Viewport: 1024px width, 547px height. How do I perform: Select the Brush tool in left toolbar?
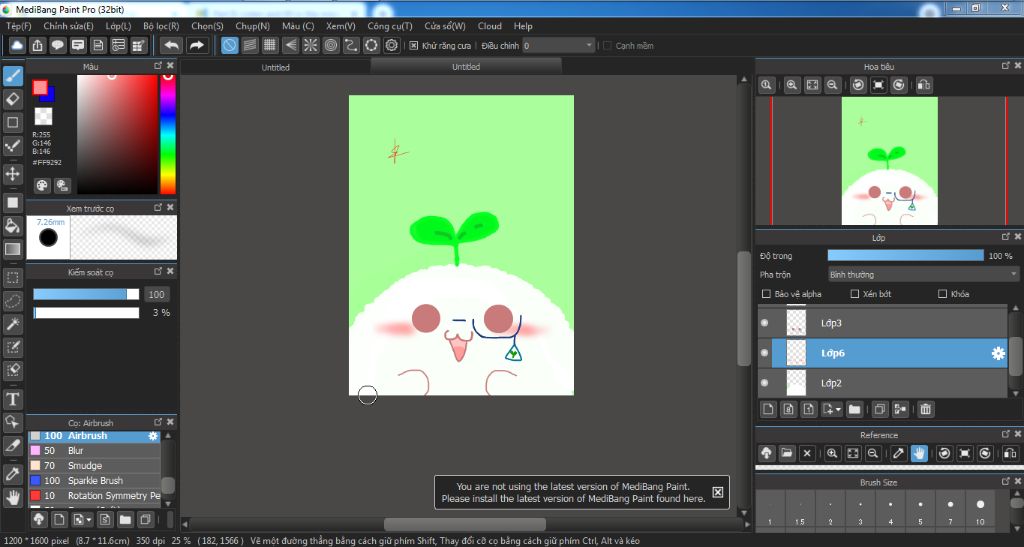point(12,76)
